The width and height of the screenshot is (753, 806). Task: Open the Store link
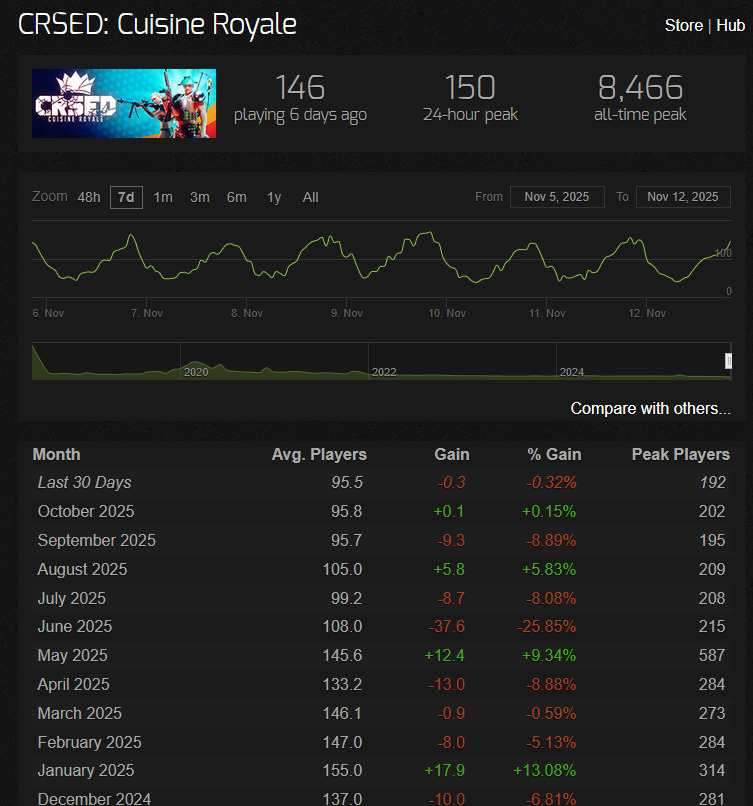pos(683,25)
